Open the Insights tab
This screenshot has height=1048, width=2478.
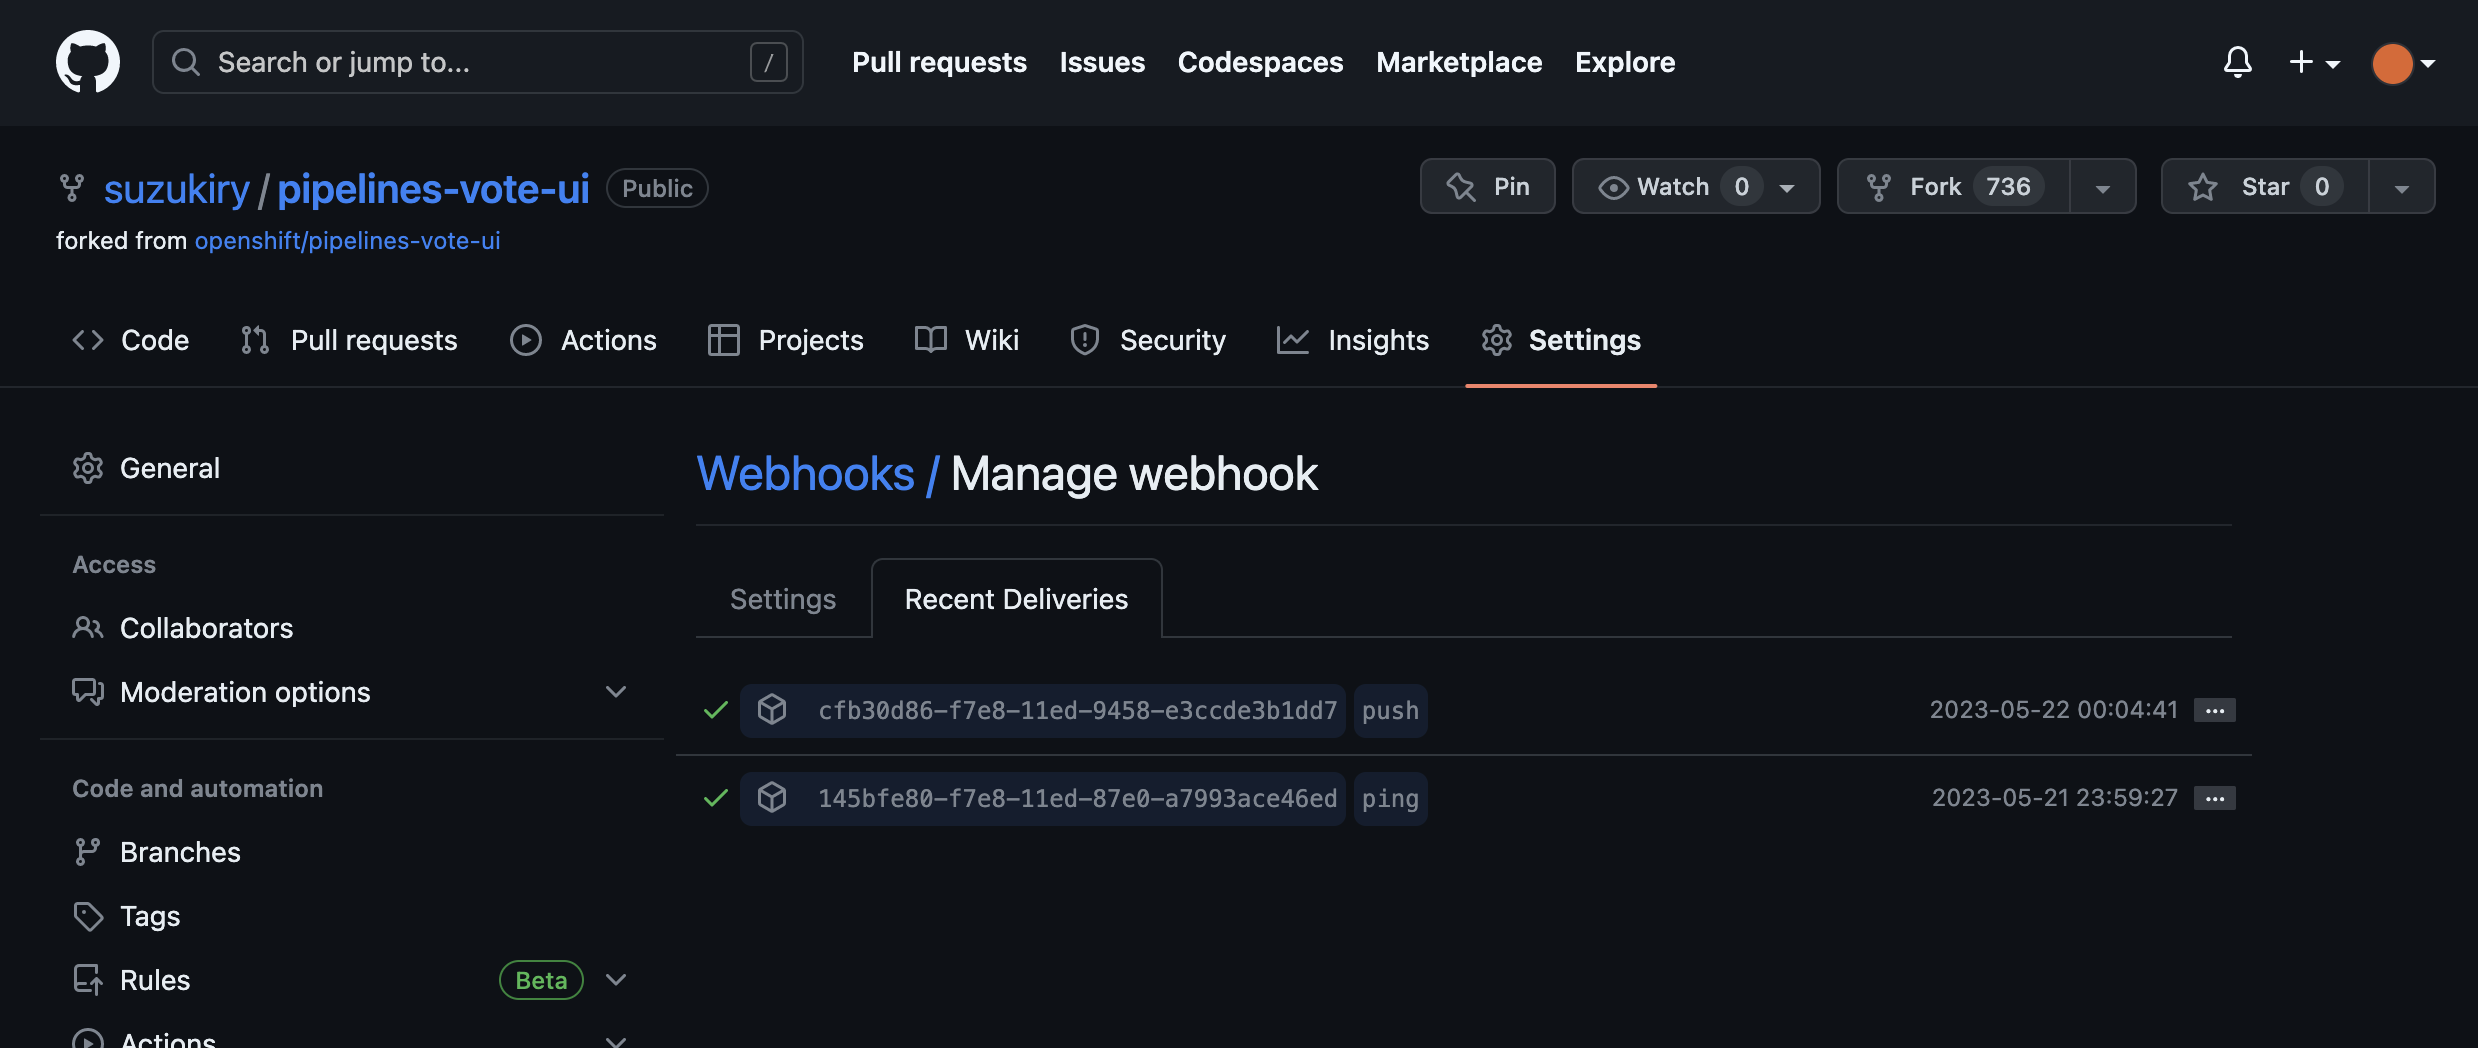[1352, 340]
